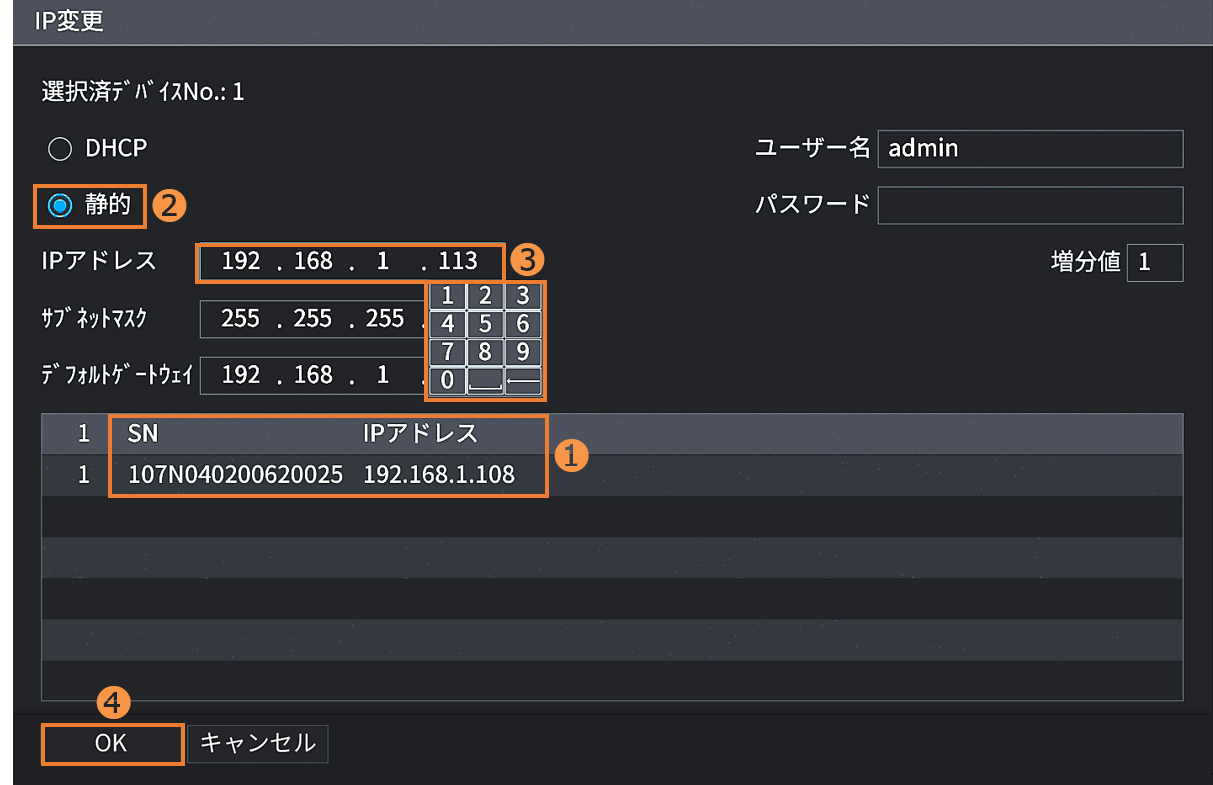Edit the last octet 113 of IP address

point(458,262)
